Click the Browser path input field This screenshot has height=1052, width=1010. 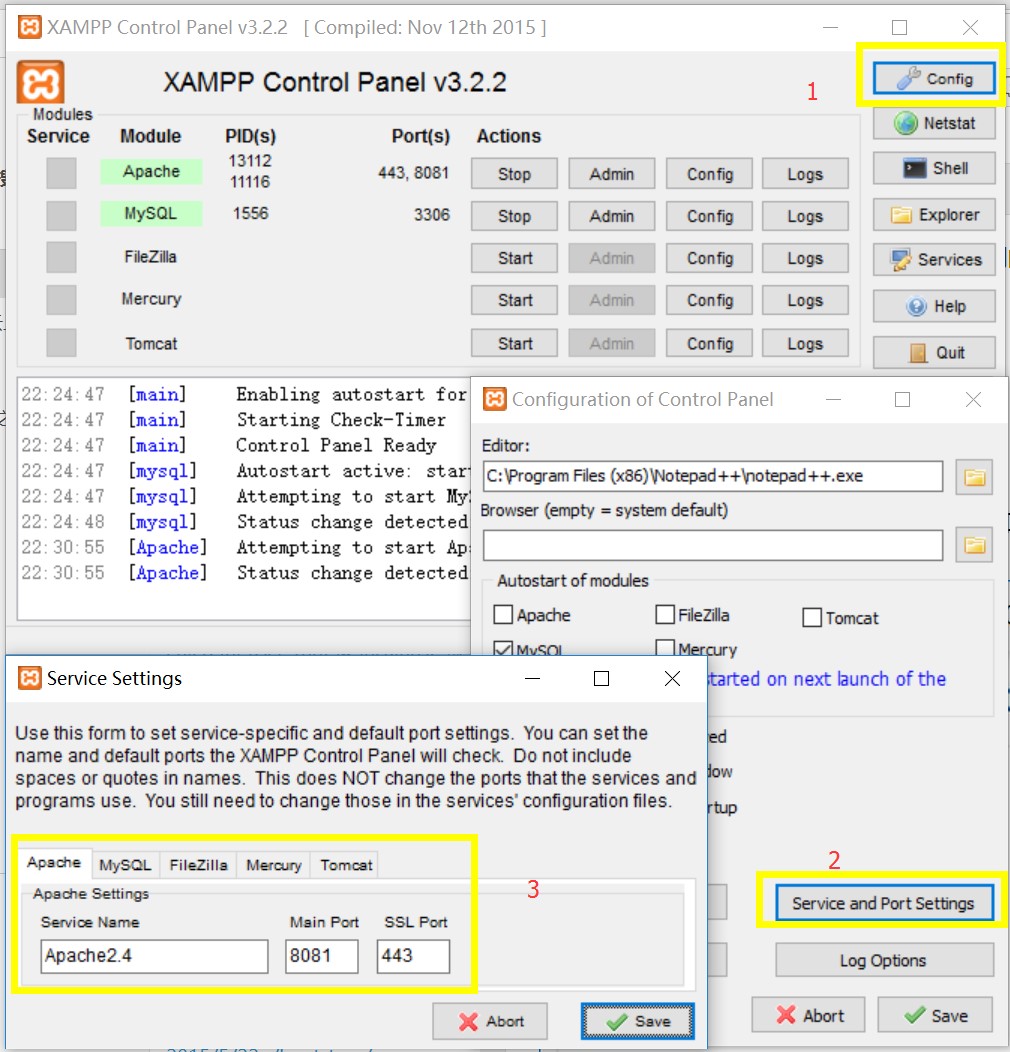(x=713, y=545)
